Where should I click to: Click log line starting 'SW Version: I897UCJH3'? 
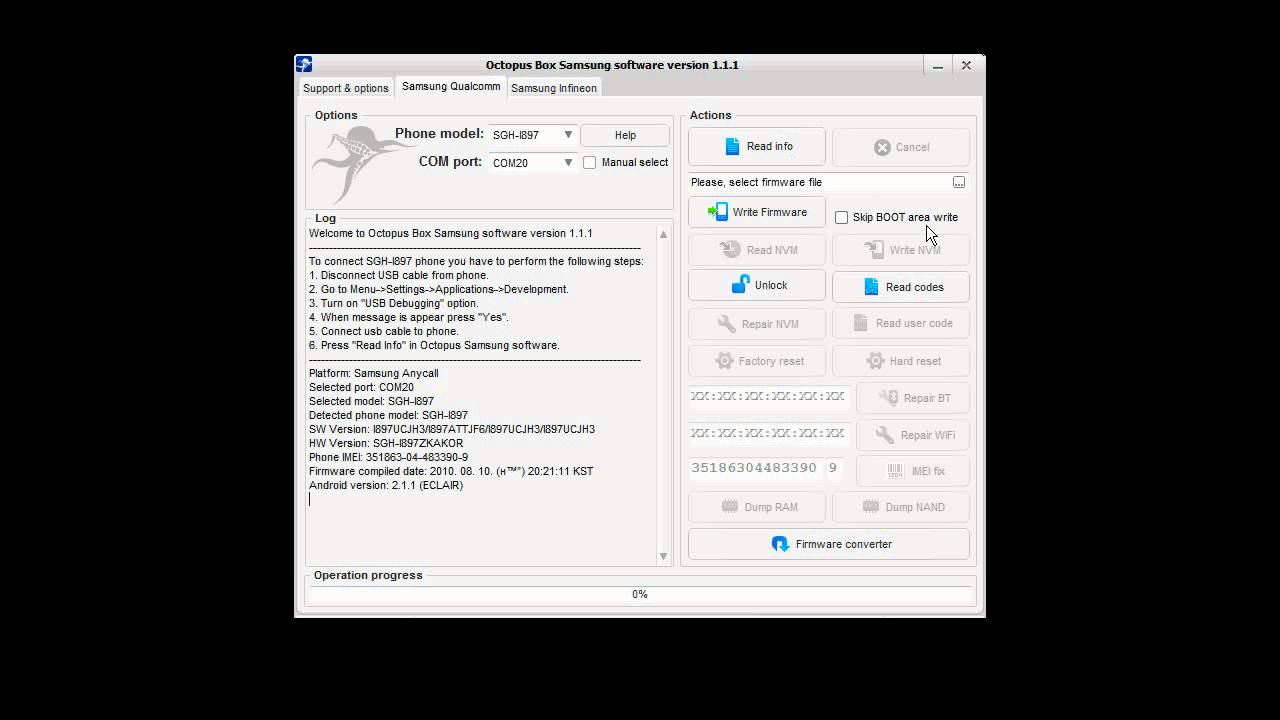tap(452, 429)
